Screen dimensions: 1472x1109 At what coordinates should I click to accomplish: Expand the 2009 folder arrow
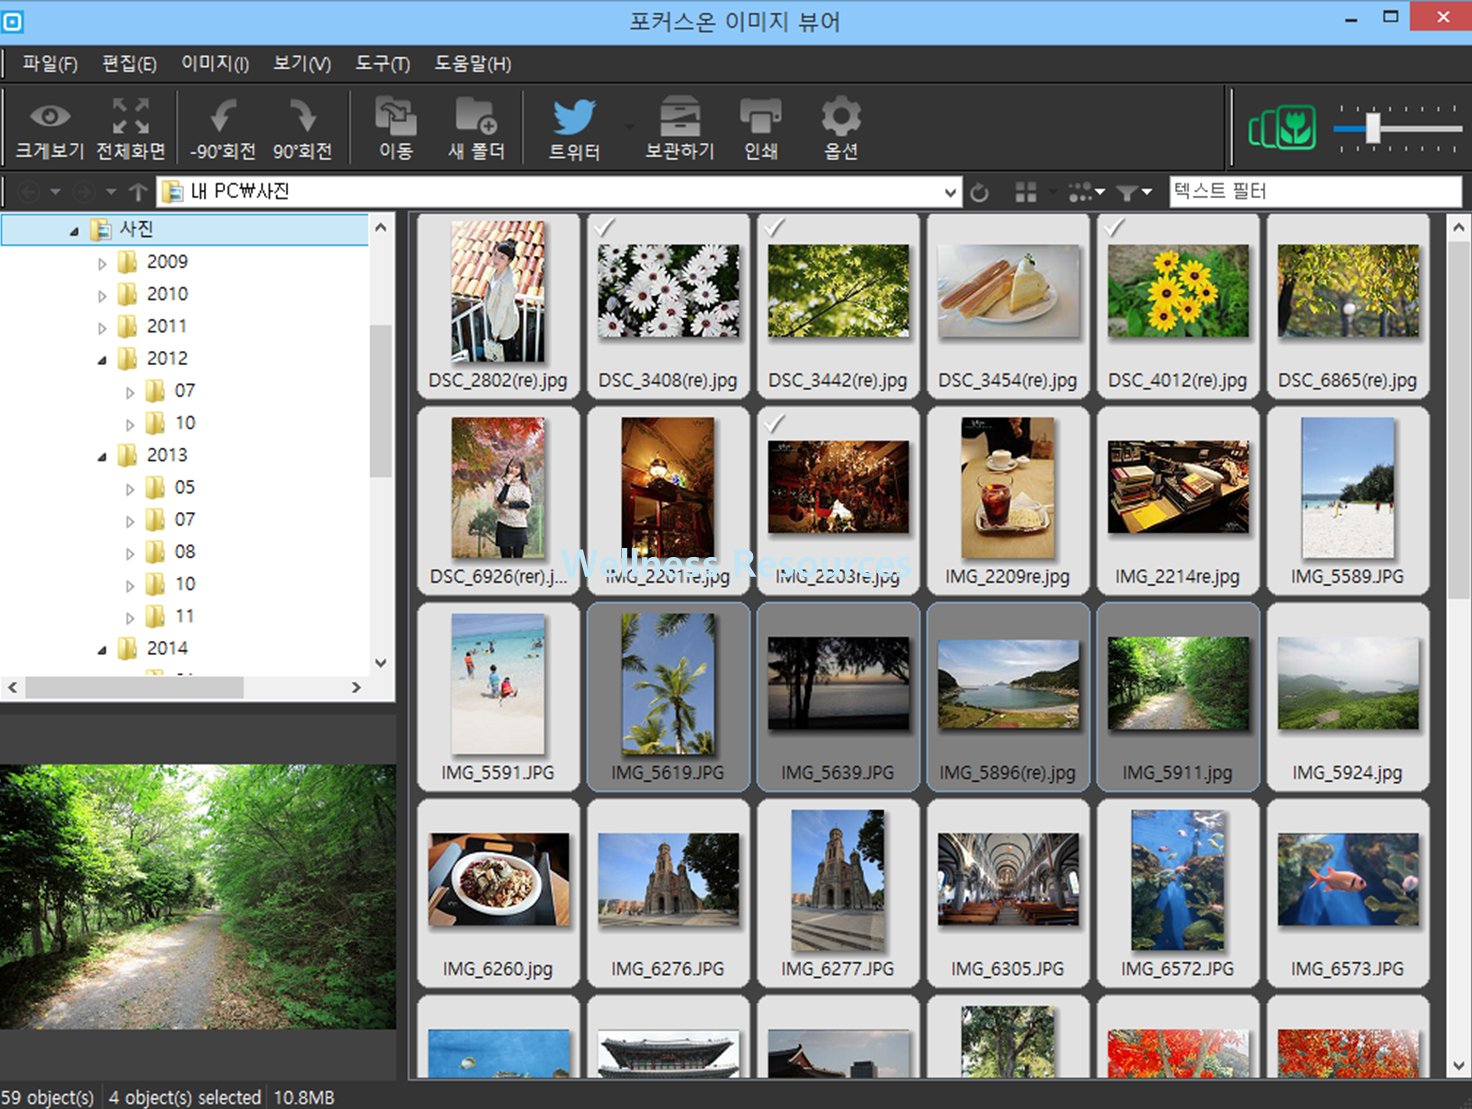[102, 264]
